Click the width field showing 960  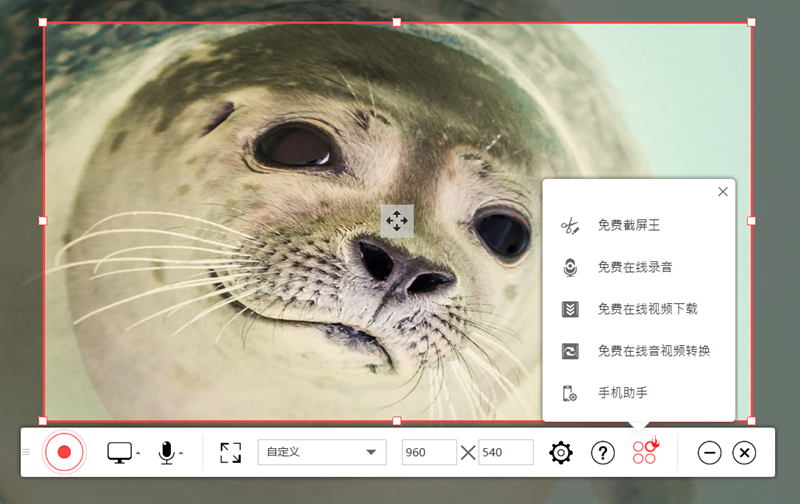click(429, 452)
